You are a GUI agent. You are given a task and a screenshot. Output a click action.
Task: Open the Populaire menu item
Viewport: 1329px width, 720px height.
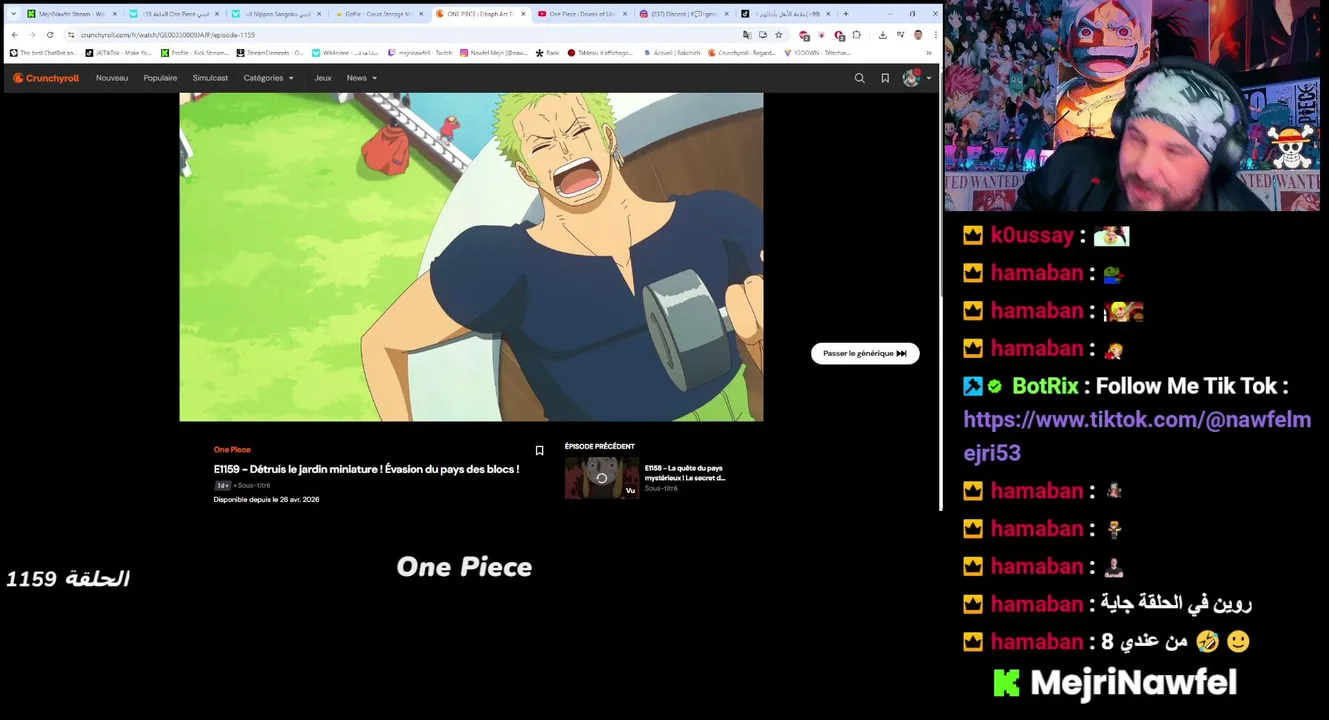tap(160, 78)
